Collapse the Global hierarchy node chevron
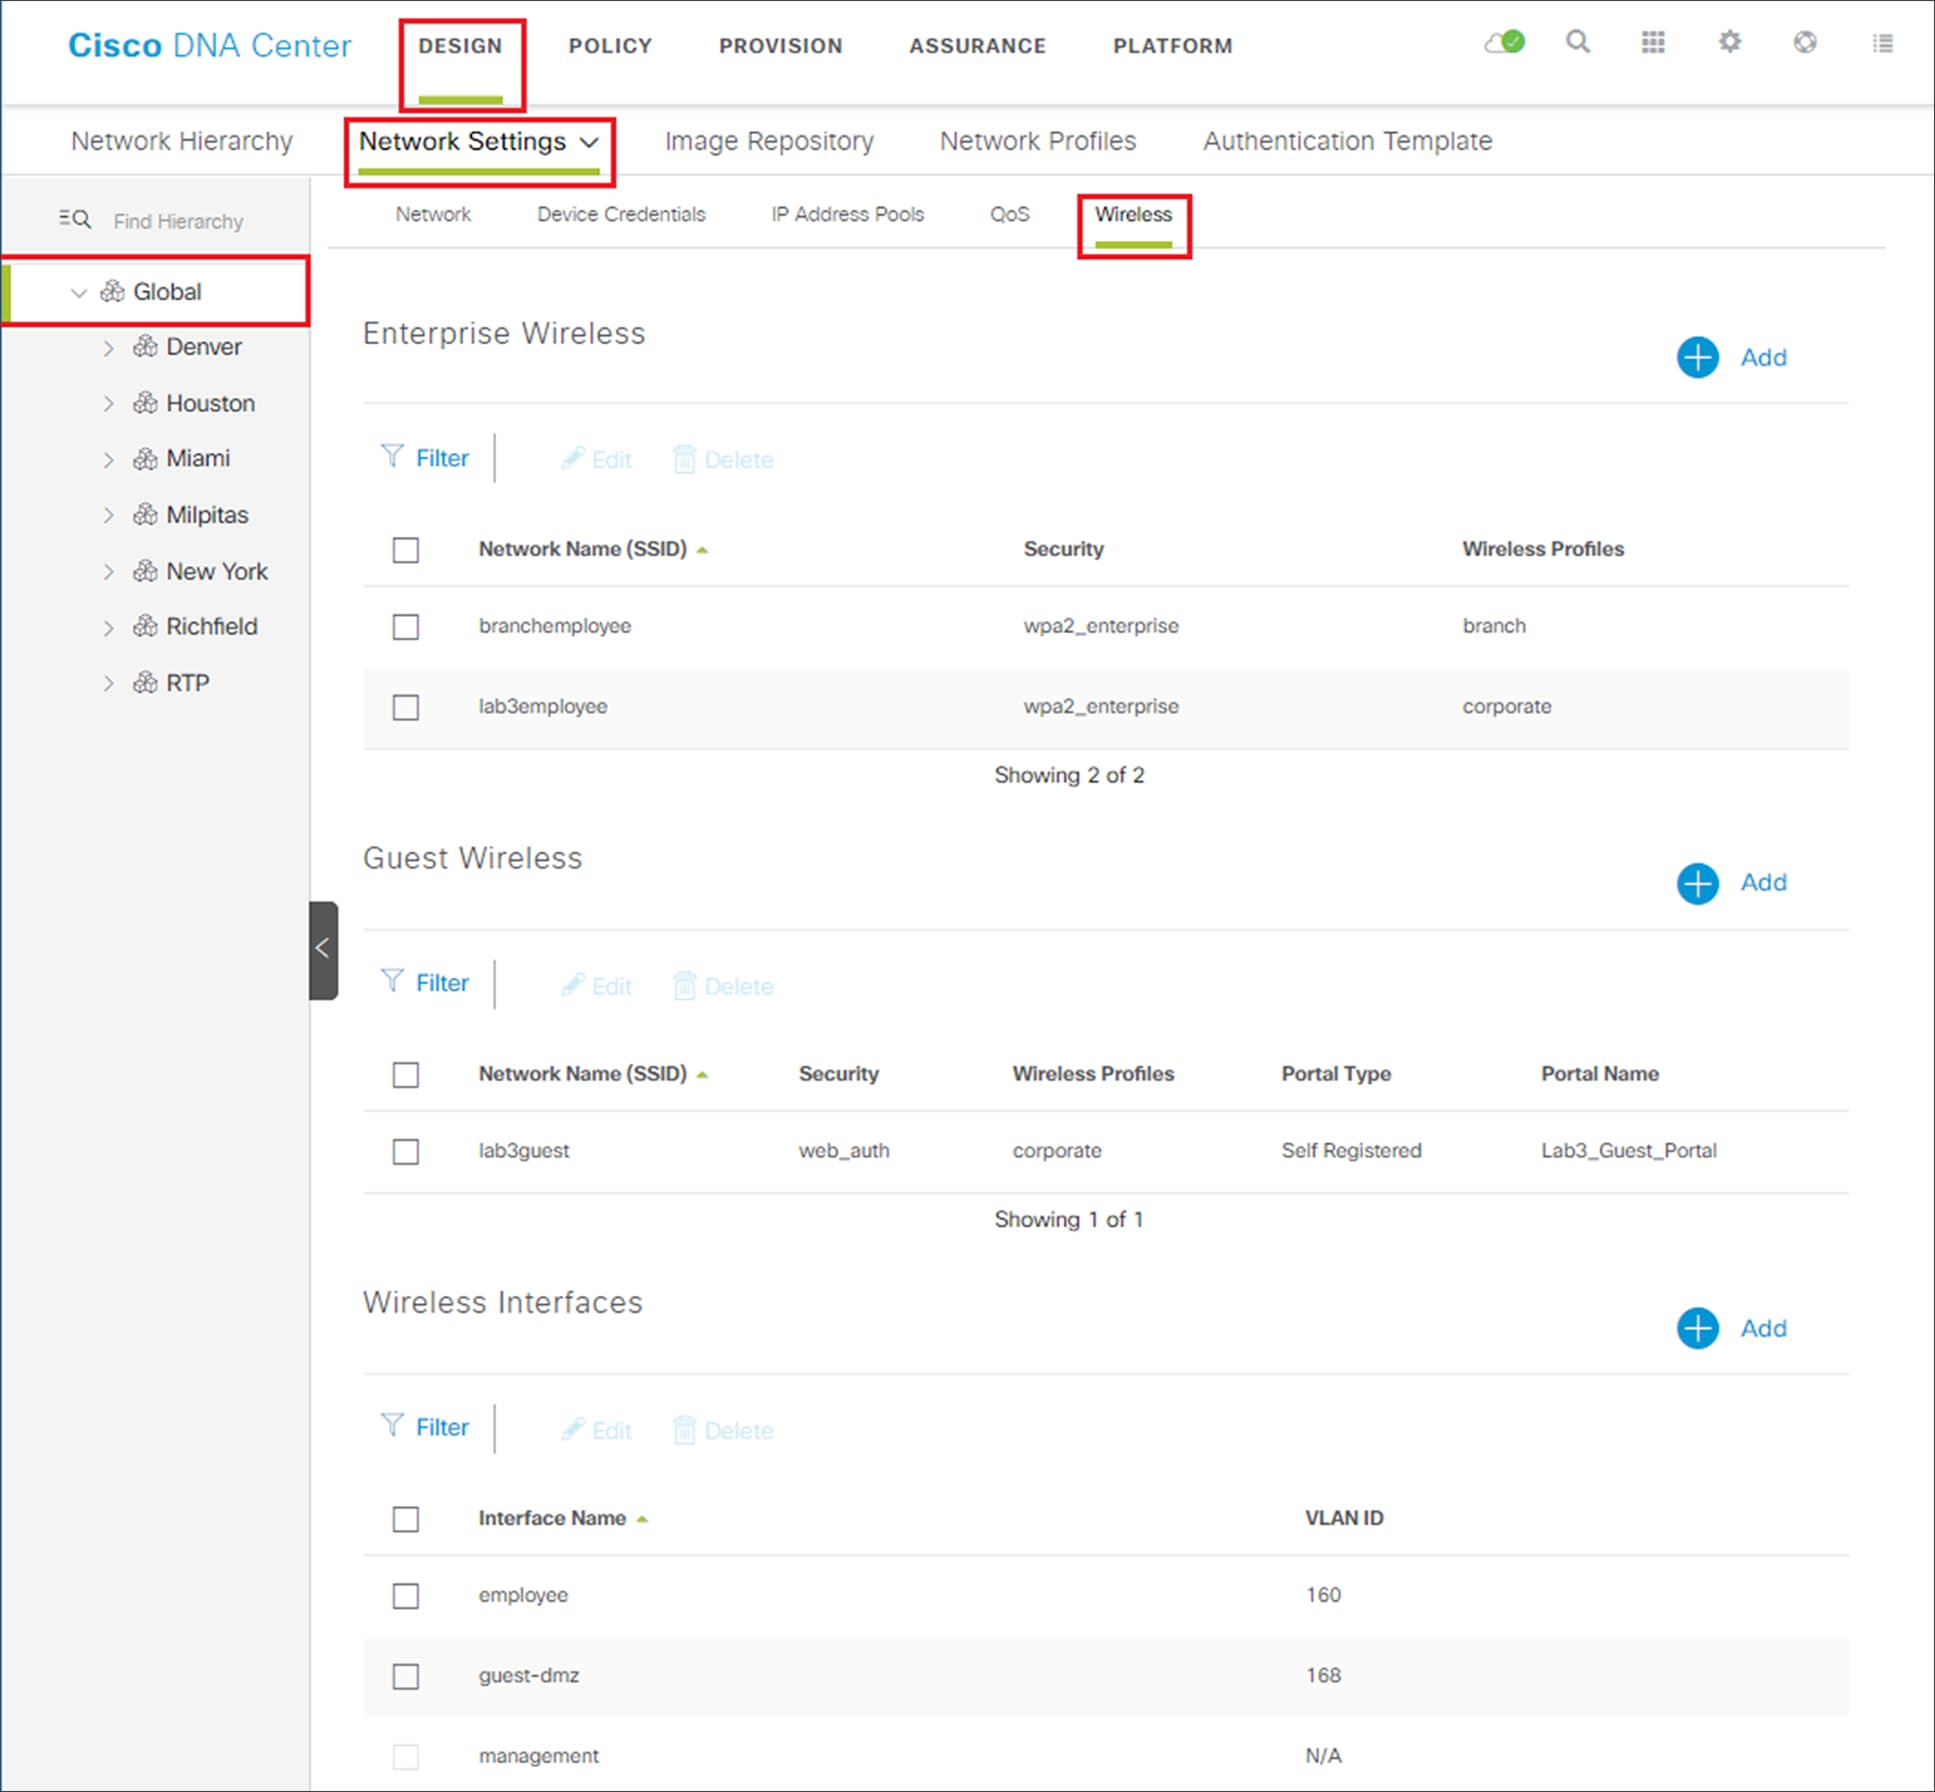Viewport: 1935px width, 1792px height. point(78,293)
